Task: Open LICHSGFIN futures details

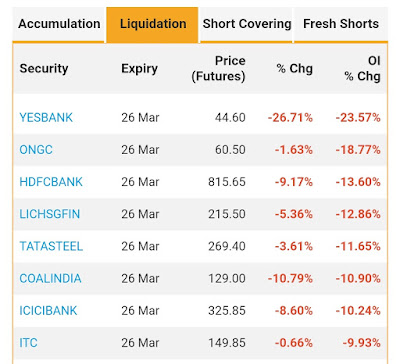Action: (50, 214)
